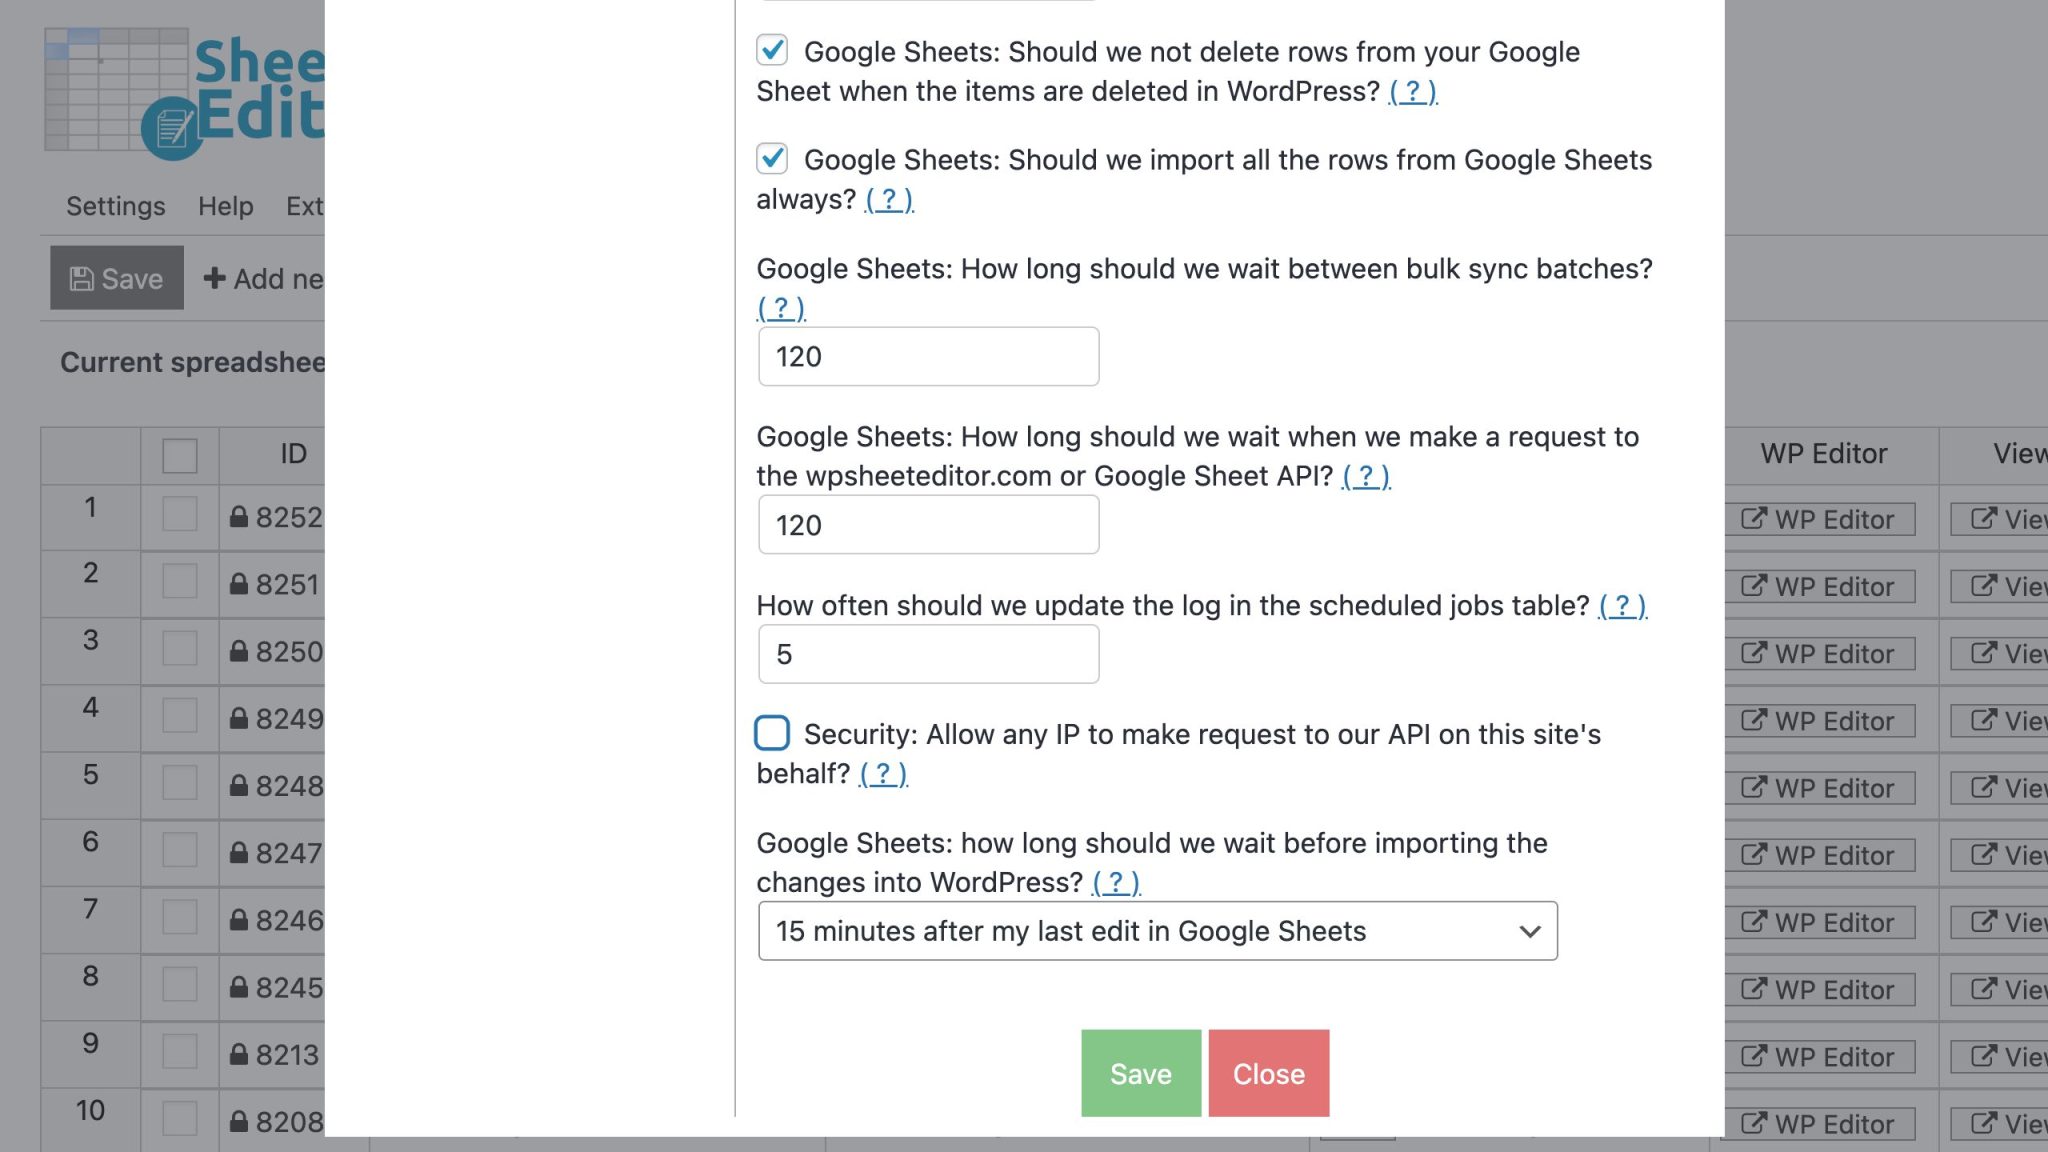Image resolution: width=2048 pixels, height=1152 pixels.
Task: Click the lock icon beside ID 8252
Action: pos(241,517)
